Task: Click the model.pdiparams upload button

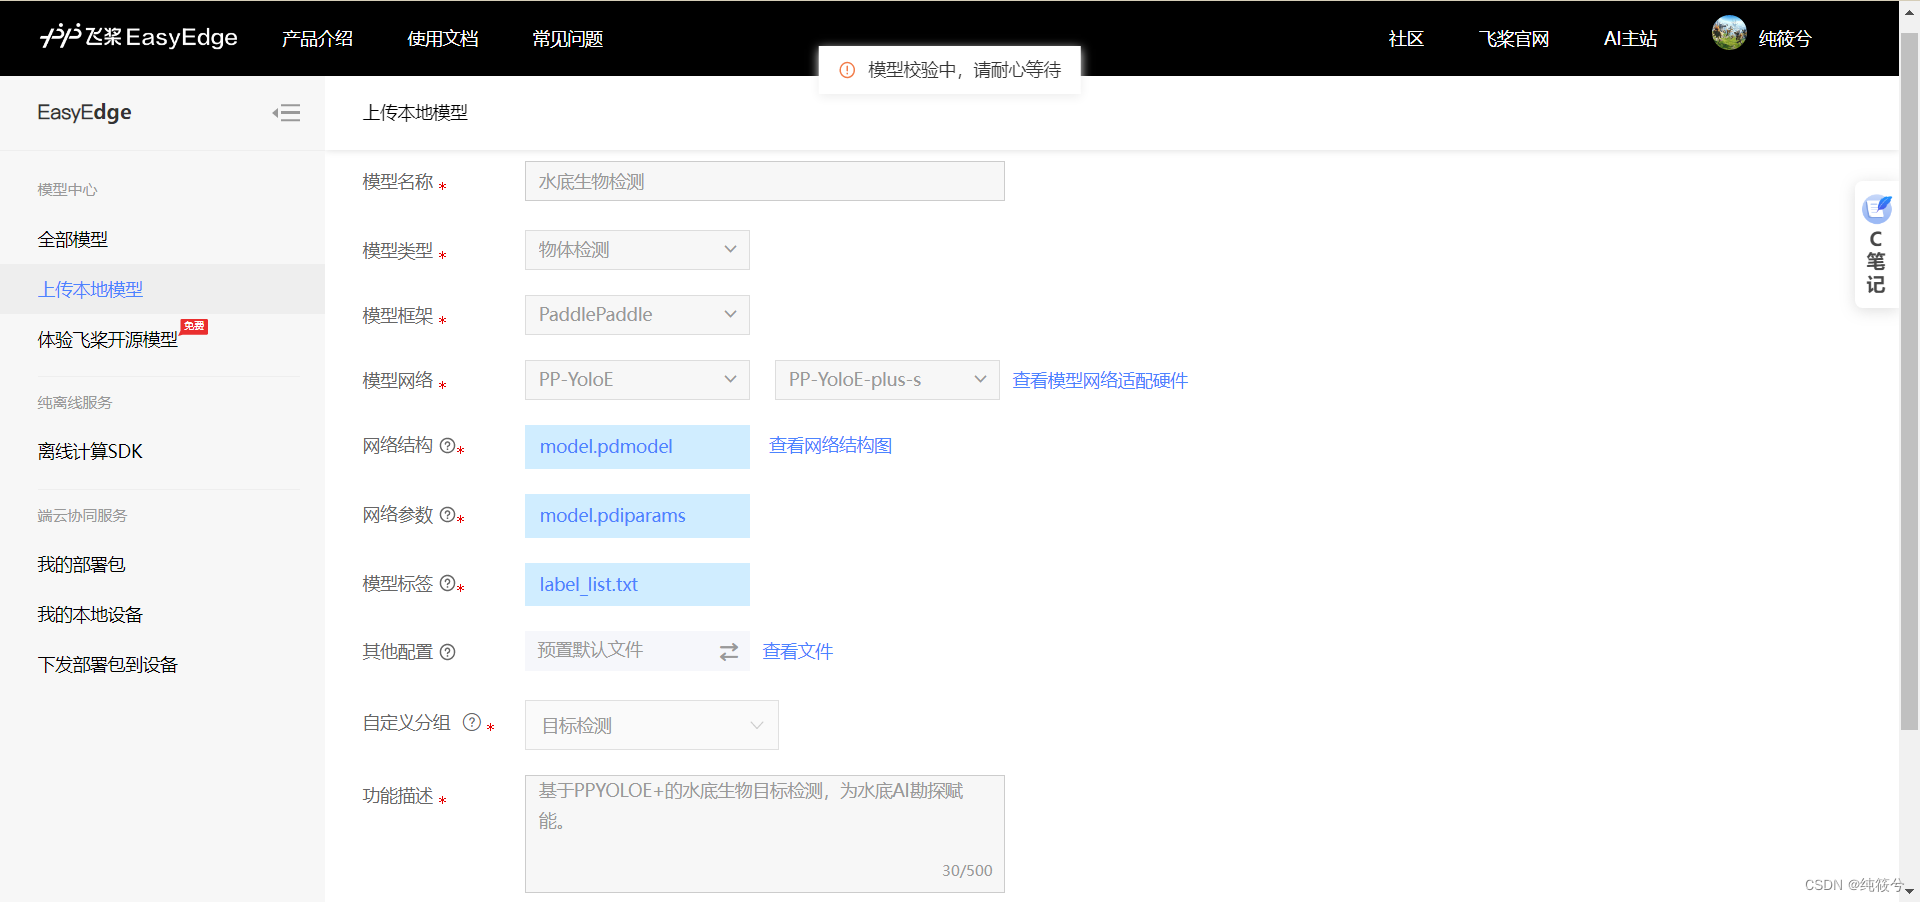Action: coord(637,515)
